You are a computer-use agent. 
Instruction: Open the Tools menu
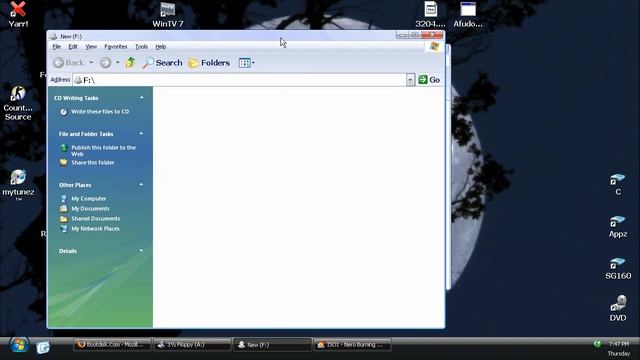(x=142, y=47)
